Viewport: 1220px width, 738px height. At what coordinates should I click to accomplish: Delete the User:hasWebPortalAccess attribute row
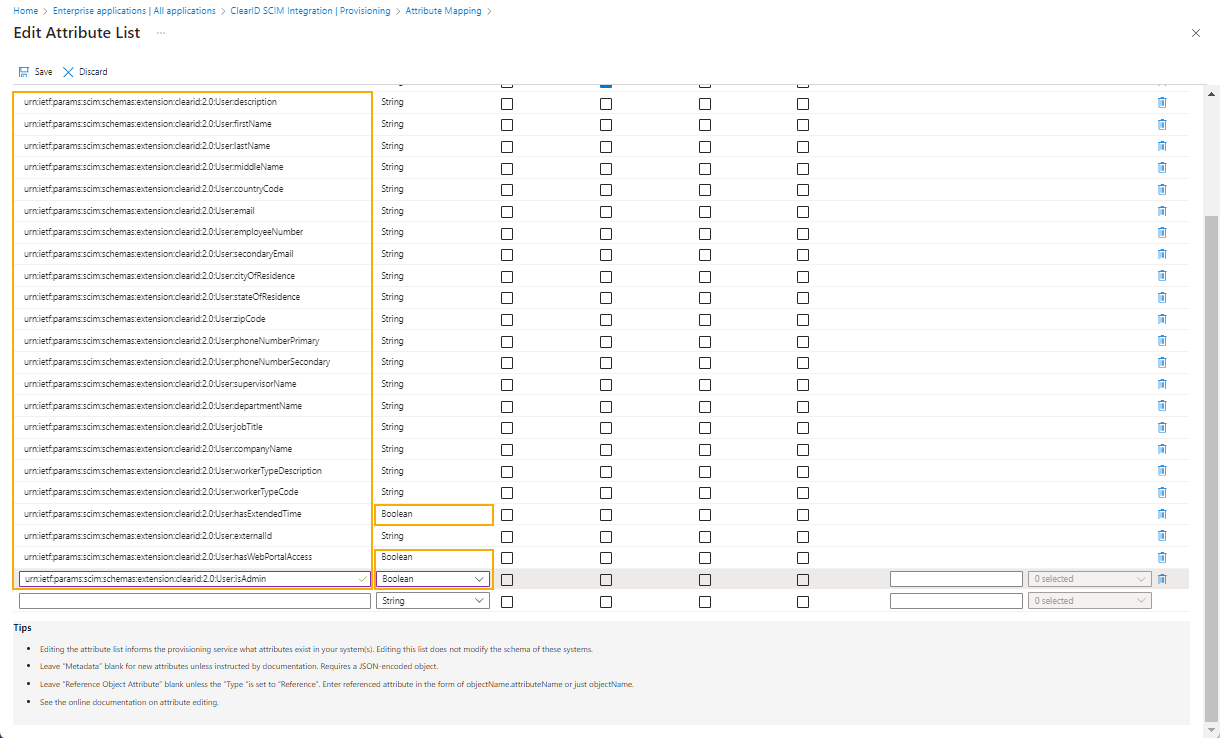coord(1161,557)
